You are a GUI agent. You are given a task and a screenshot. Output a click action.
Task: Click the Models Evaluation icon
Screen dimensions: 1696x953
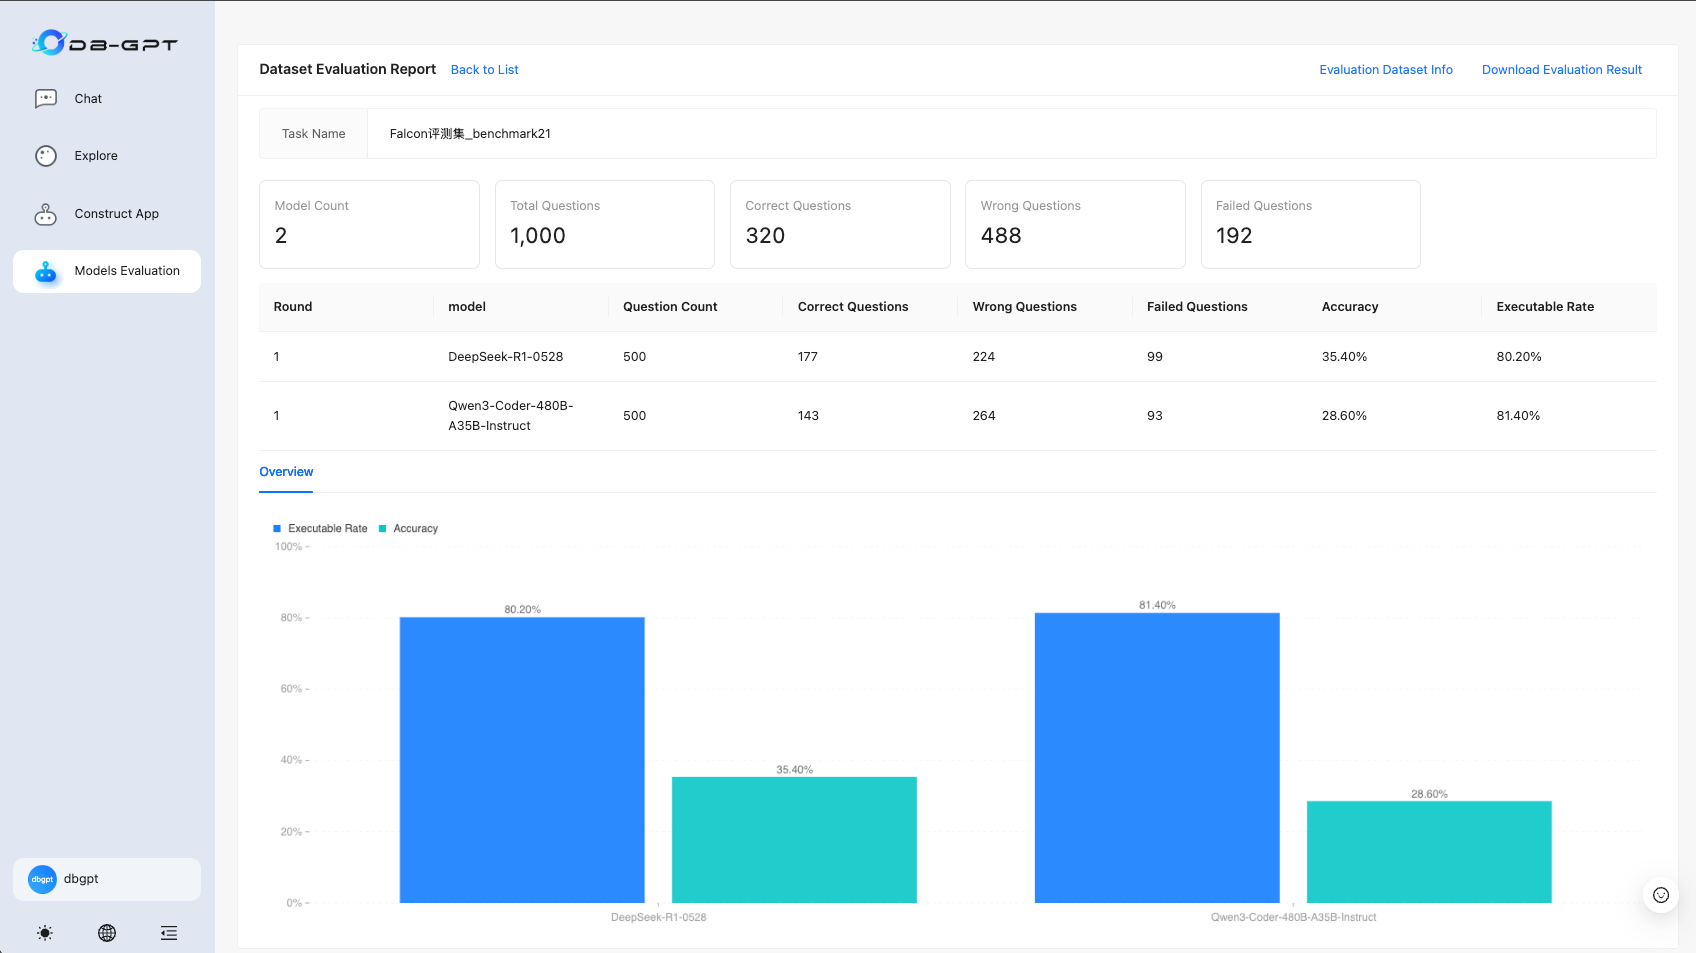click(x=46, y=272)
